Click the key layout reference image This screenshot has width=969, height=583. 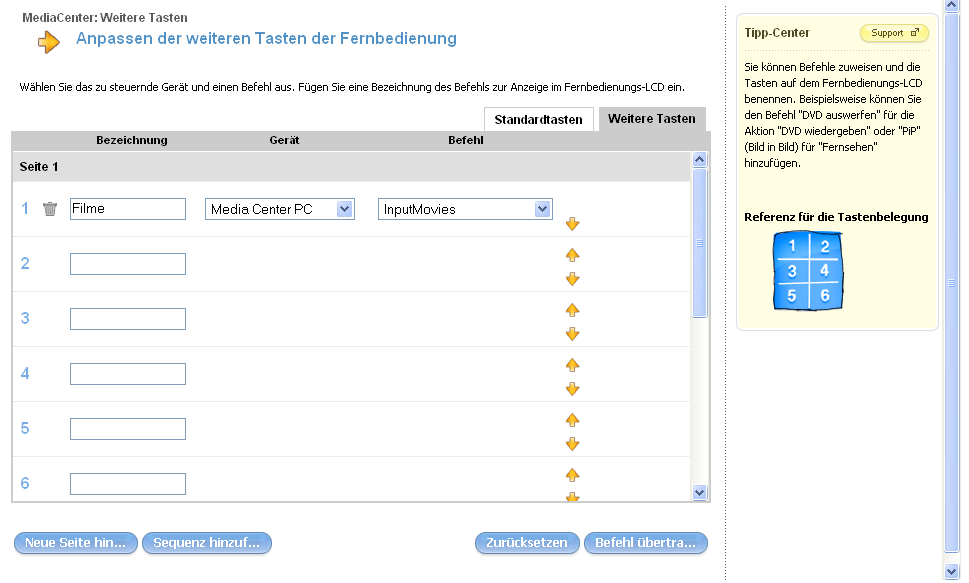[x=808, y=270]
